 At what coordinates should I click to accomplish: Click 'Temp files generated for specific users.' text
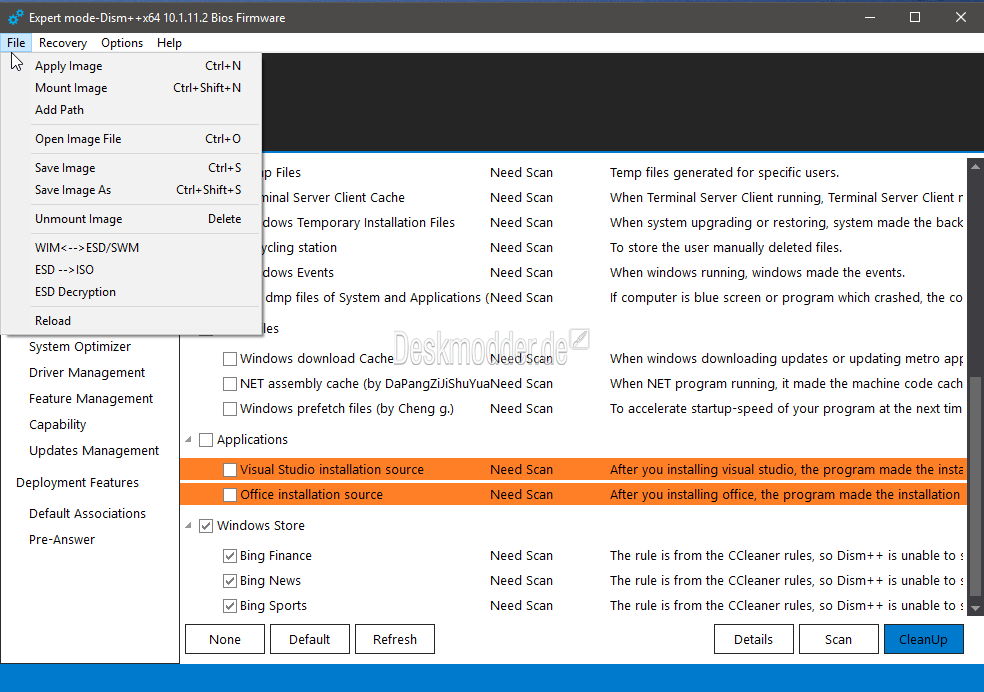pos(724,173)
